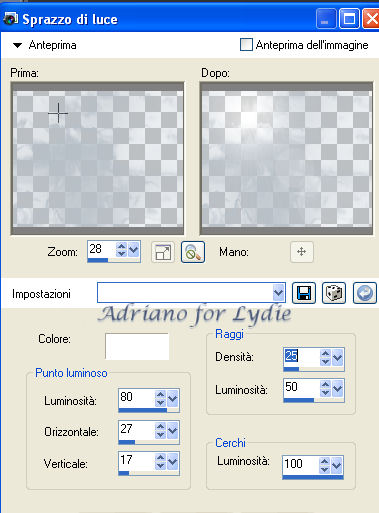Click the fit preview to window icon
The width and height of the screenshot is (379, 513).
point(163,252)
